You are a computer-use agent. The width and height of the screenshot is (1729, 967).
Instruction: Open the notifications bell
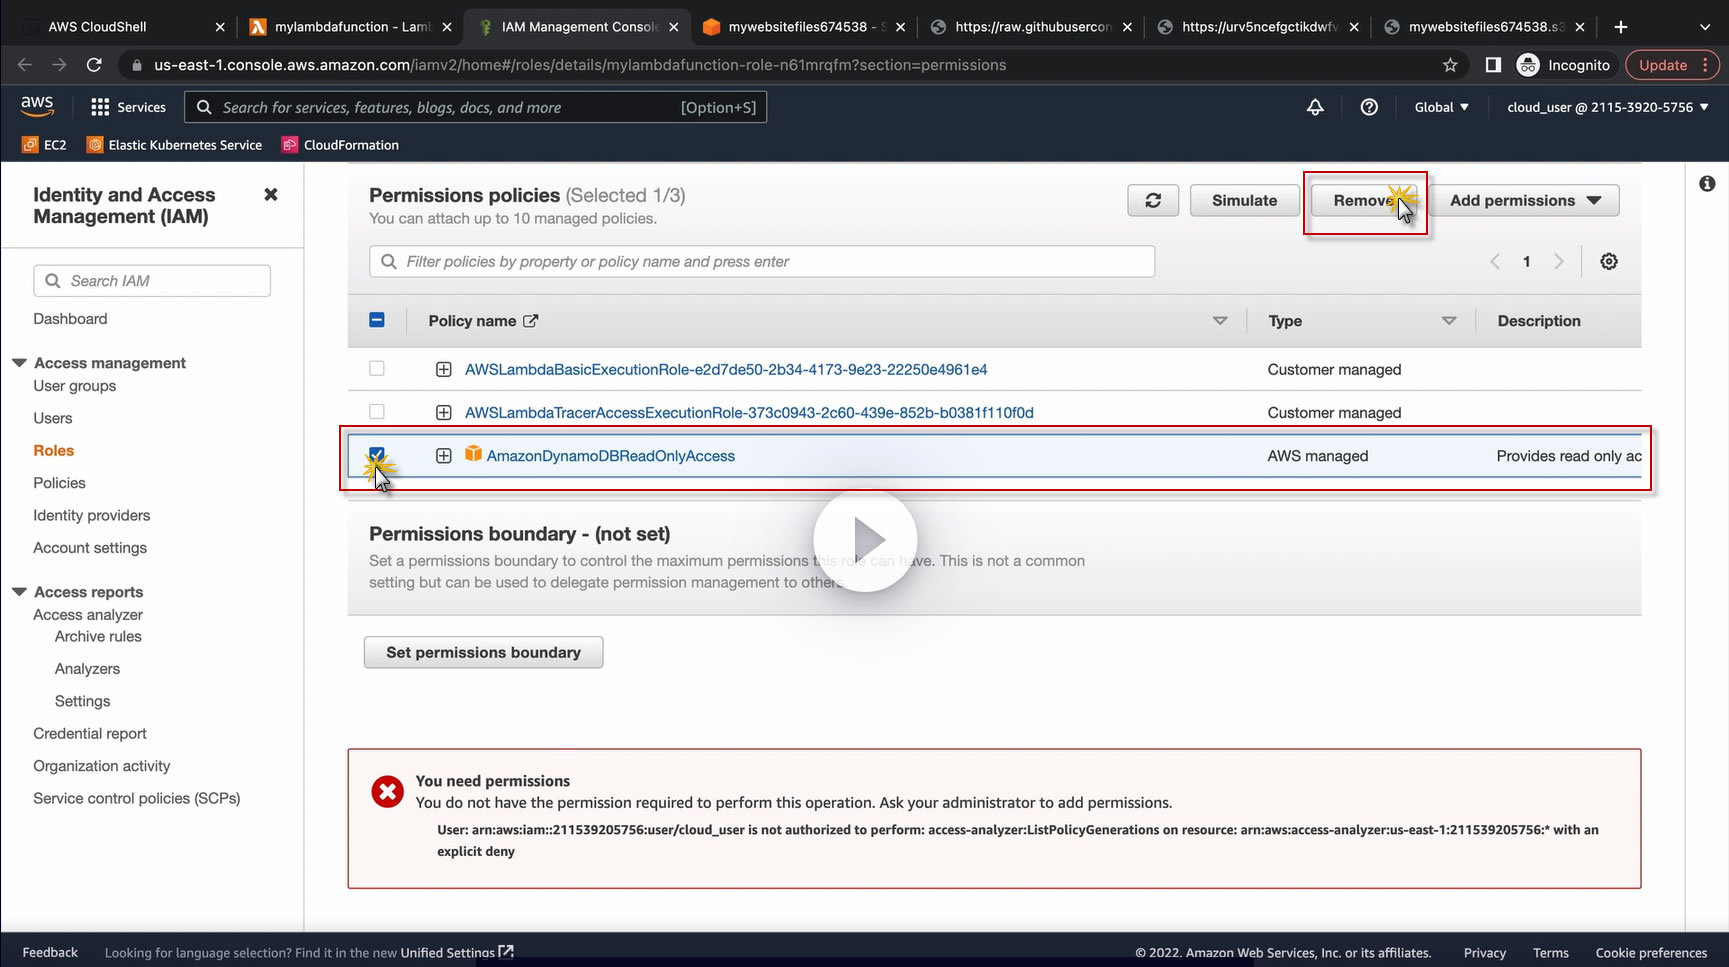click(1315, 107)
